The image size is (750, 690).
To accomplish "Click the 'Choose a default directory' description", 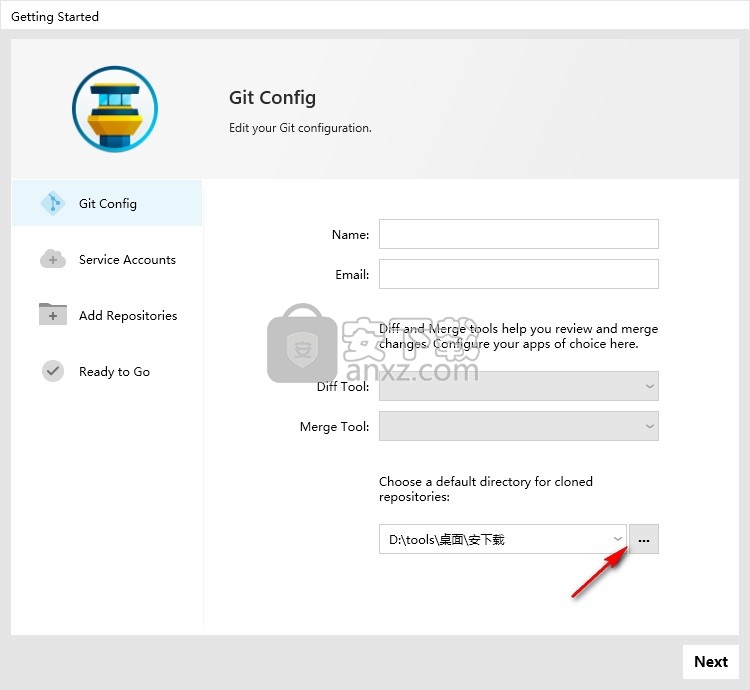I will 485,489.
